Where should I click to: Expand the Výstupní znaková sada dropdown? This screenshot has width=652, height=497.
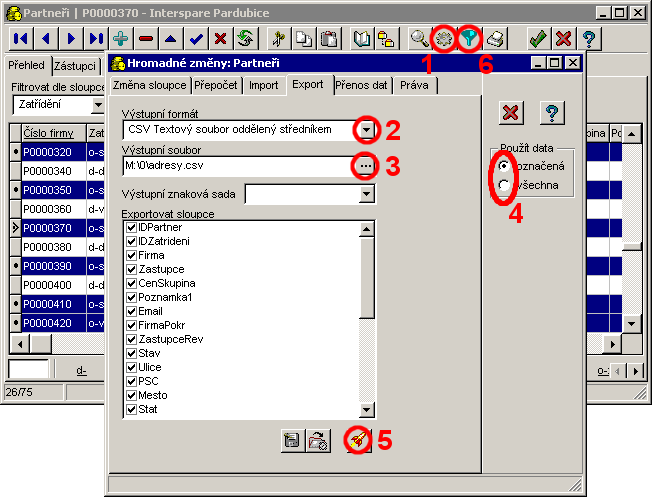coord(365,193)
